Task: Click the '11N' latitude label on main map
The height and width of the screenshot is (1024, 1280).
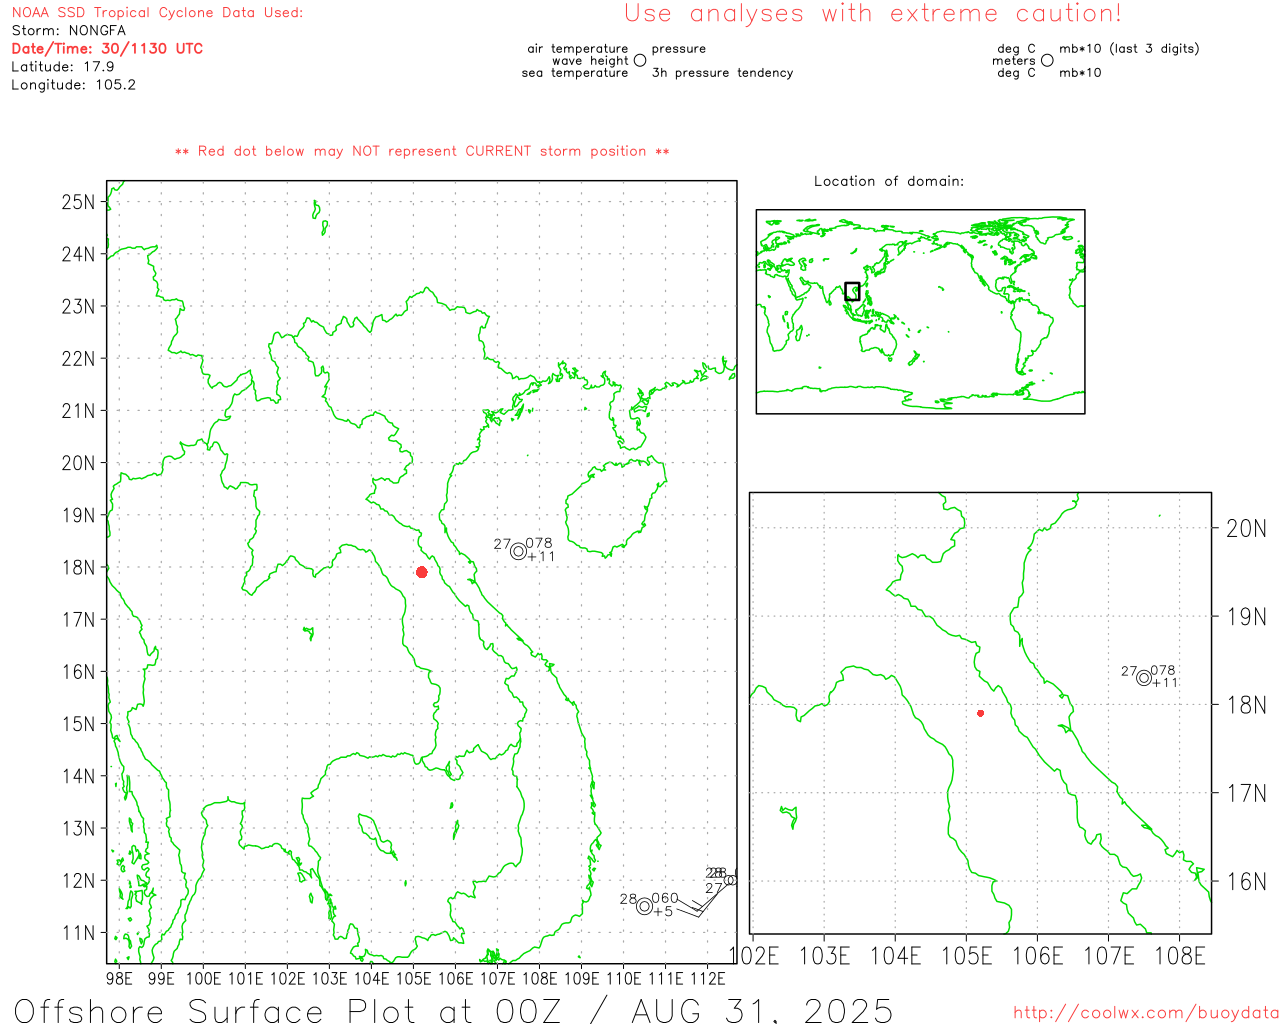Action: pyautogui.click(x=78, y=933)
